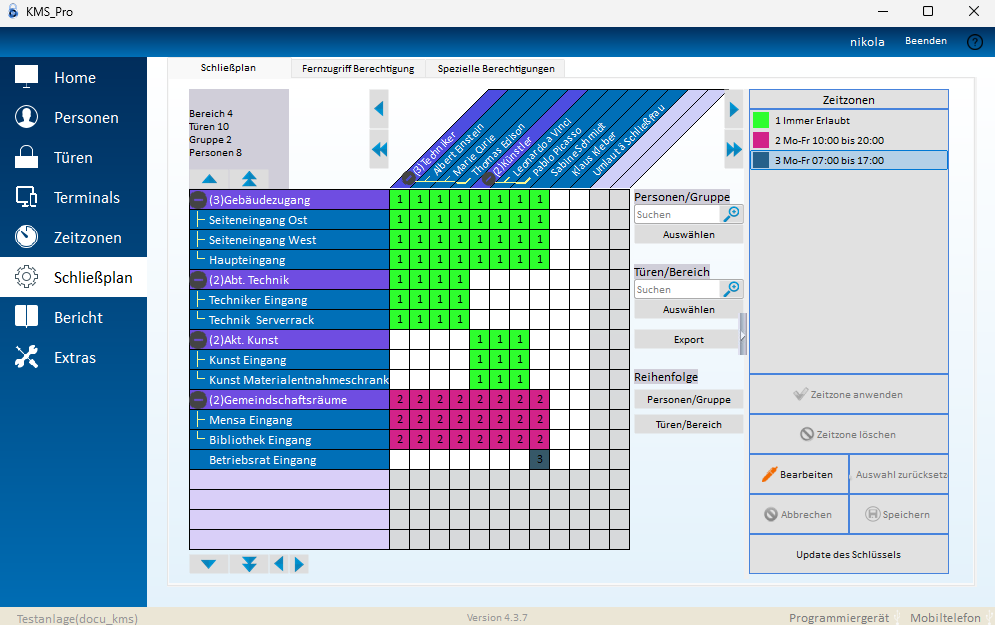Screen dimensions: 995x625
Task: Click search magnifier for Türen/Bereich
Action: tap(732, 289)
